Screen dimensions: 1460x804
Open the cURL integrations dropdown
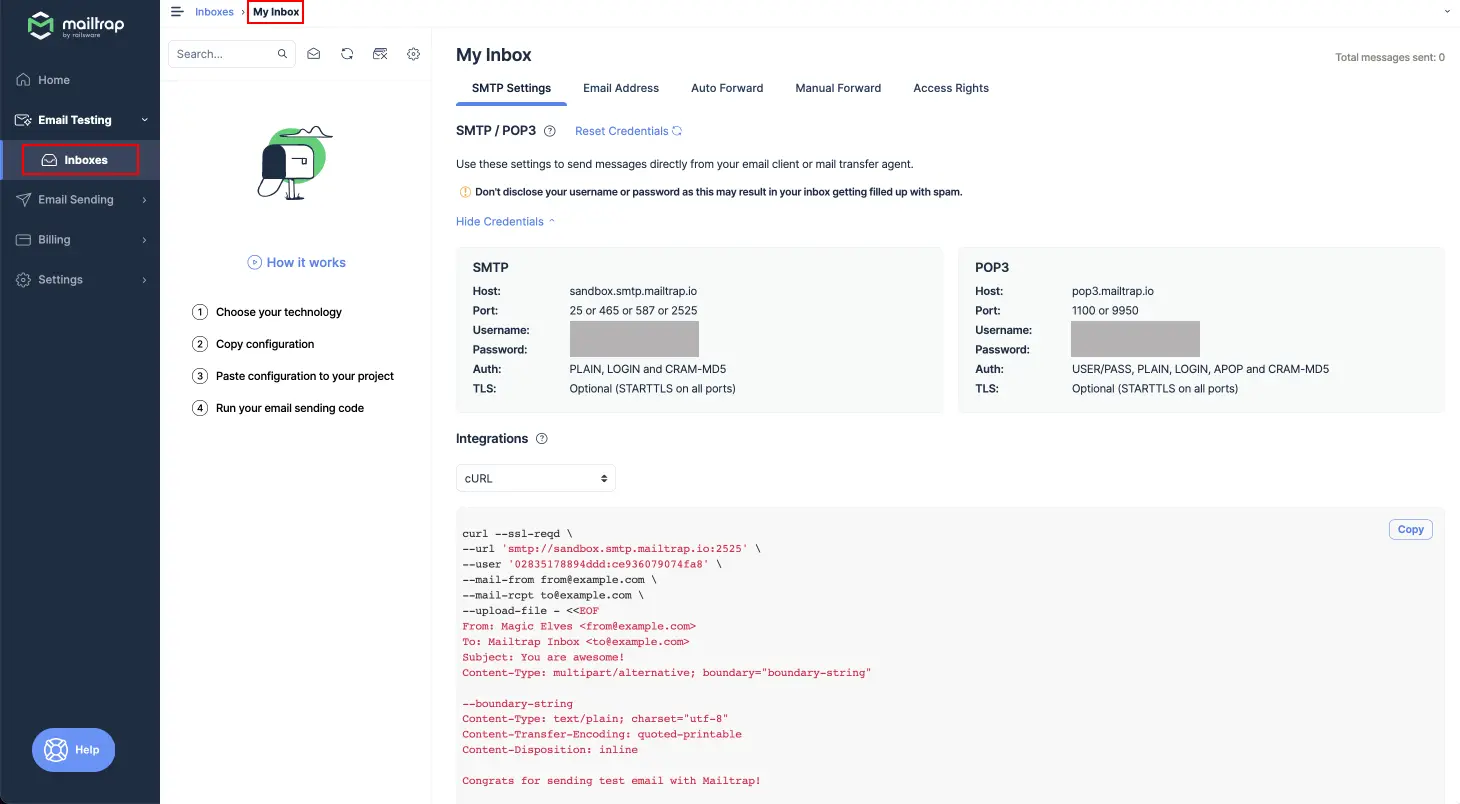(x=536, y=478)
